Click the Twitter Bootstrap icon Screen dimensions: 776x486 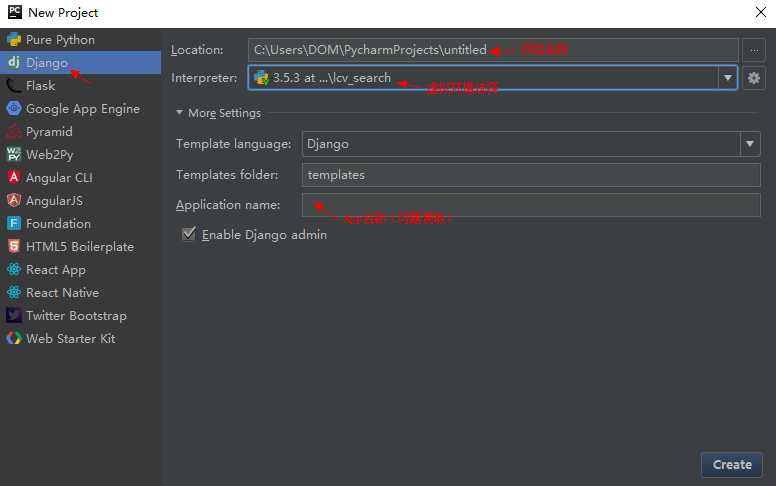14,315
